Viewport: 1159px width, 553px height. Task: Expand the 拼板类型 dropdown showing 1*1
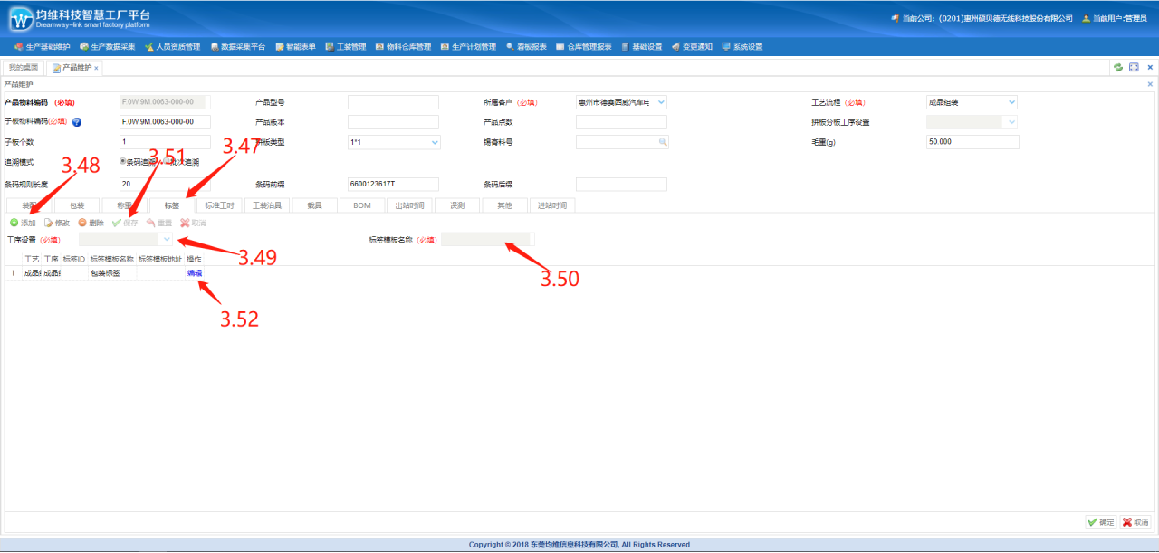point(434,142)
